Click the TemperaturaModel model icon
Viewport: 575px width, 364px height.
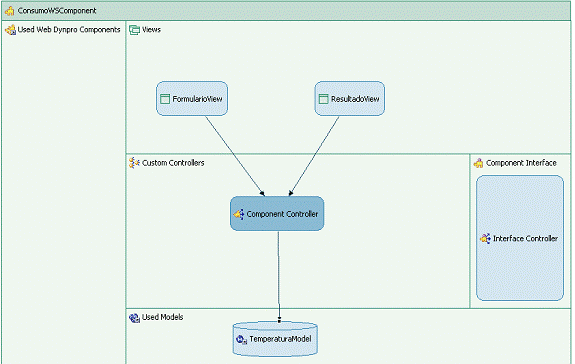pos(242,339)
